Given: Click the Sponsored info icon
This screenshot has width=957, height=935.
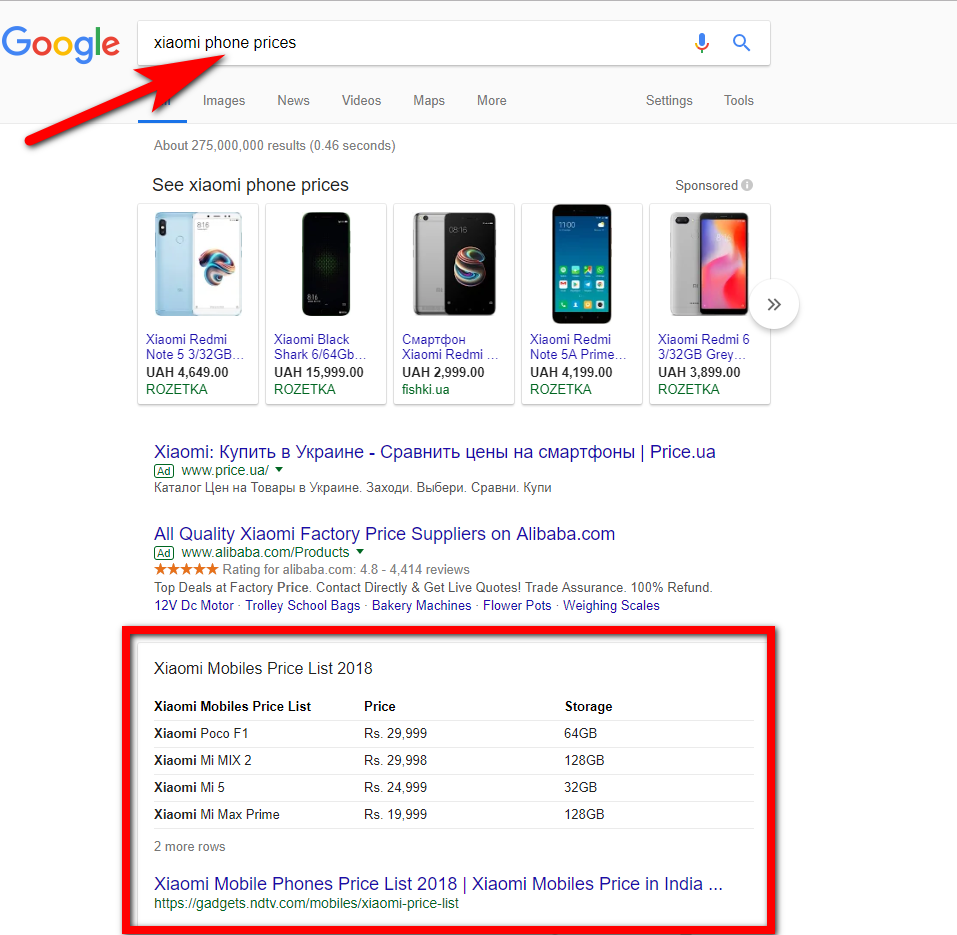Looking at the screenshot, I should pyautogui.click(x=747, y=185).
